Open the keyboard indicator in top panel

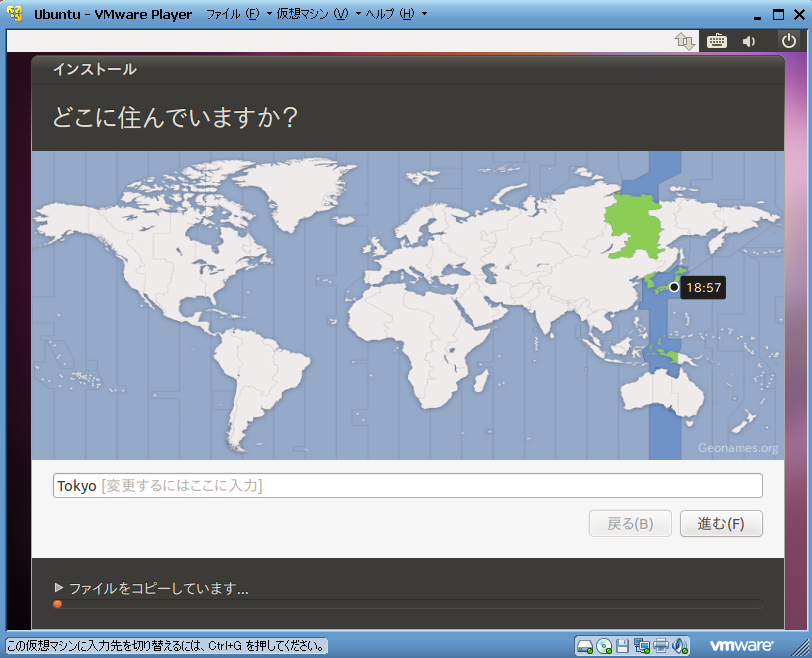[x=717, y=41]
